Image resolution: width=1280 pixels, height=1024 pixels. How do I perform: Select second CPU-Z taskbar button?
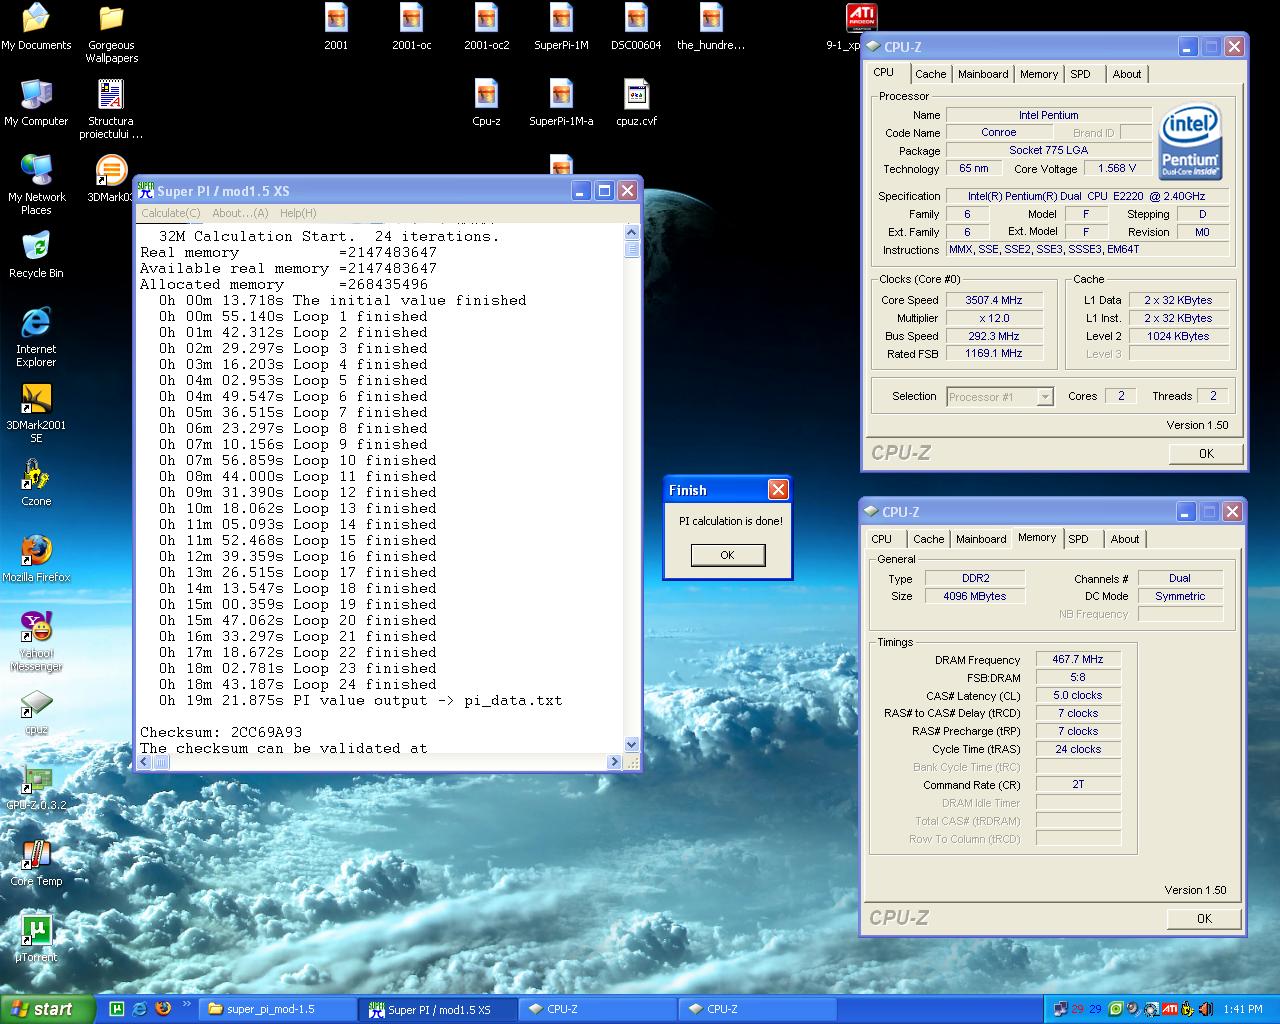click(758, 1009)
